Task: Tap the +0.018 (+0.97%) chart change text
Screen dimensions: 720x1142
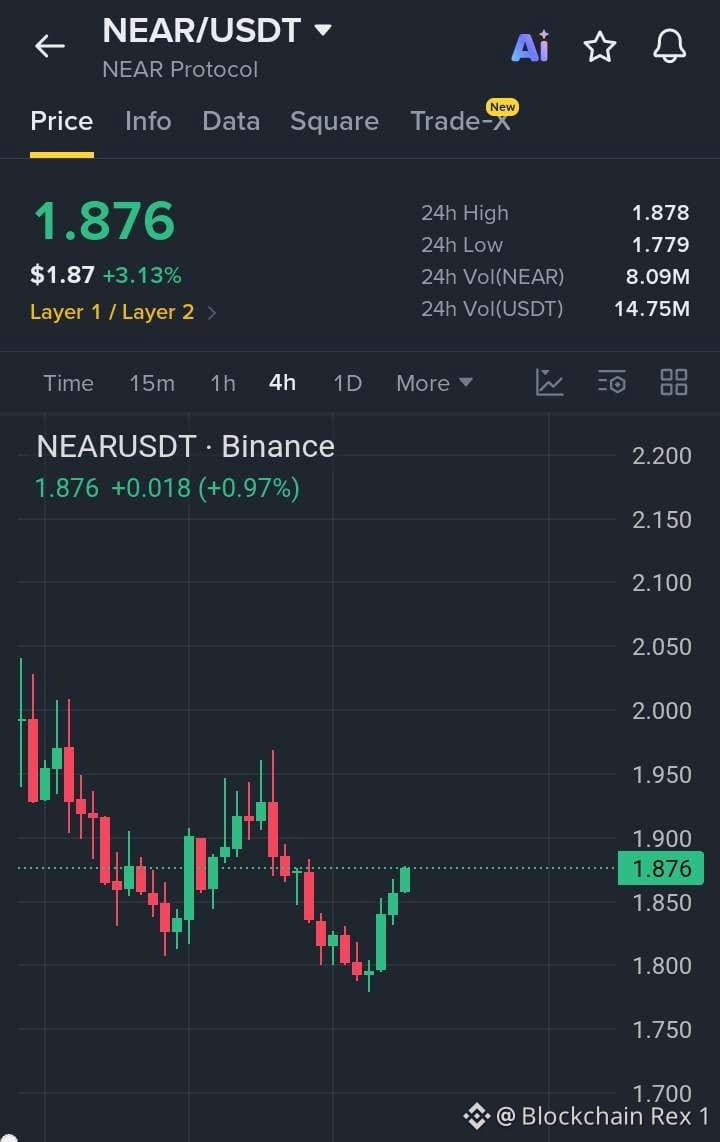Action: click(205, 488)
